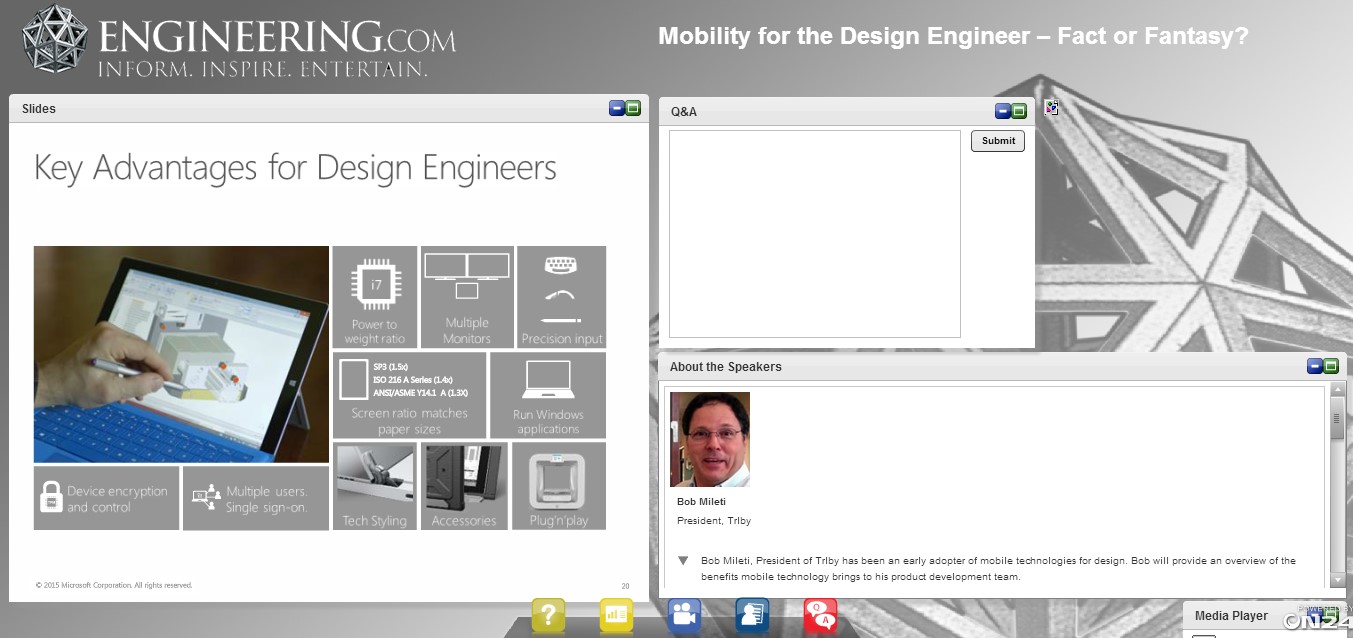Viewport: 1353px width, 638px height.
Task: Click the "Bob Mileti" speaker name
Action: point(701,502)
